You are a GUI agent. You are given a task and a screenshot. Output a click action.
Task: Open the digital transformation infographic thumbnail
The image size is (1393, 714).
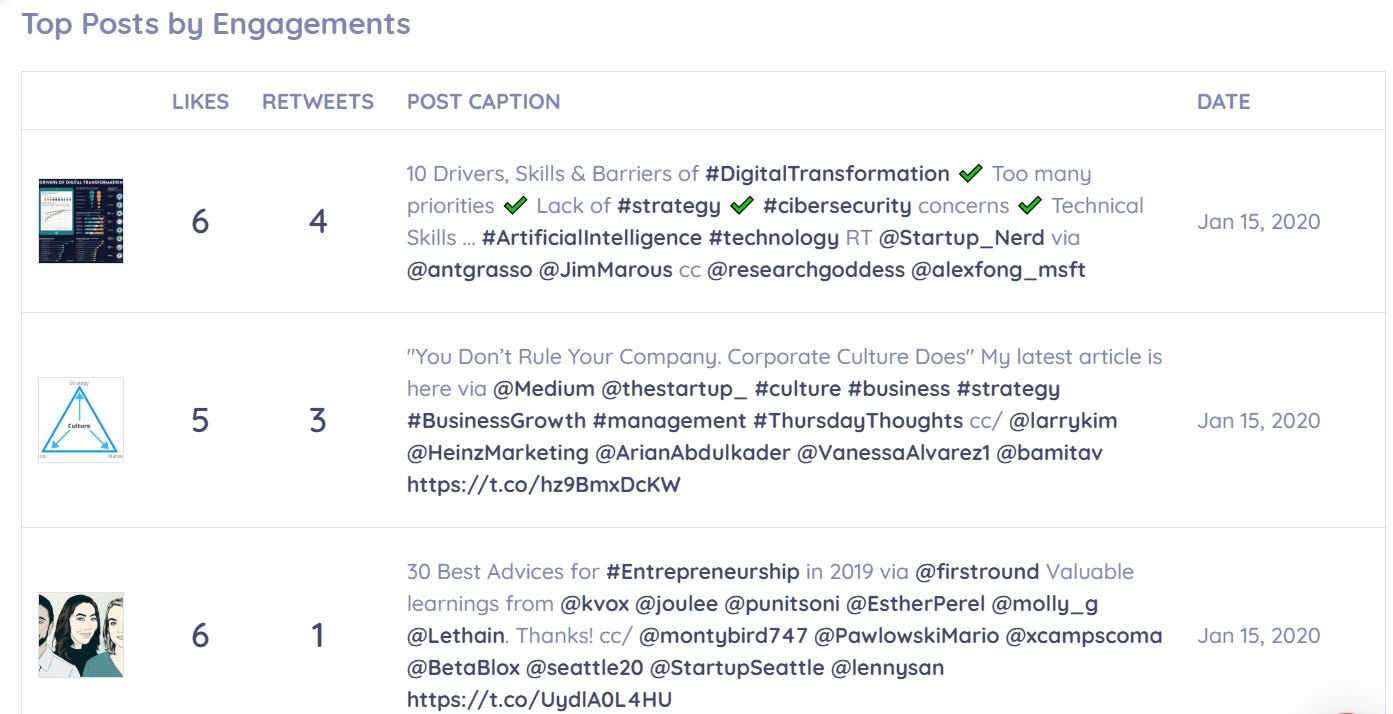pyautogui.click(x=81, y=221)
